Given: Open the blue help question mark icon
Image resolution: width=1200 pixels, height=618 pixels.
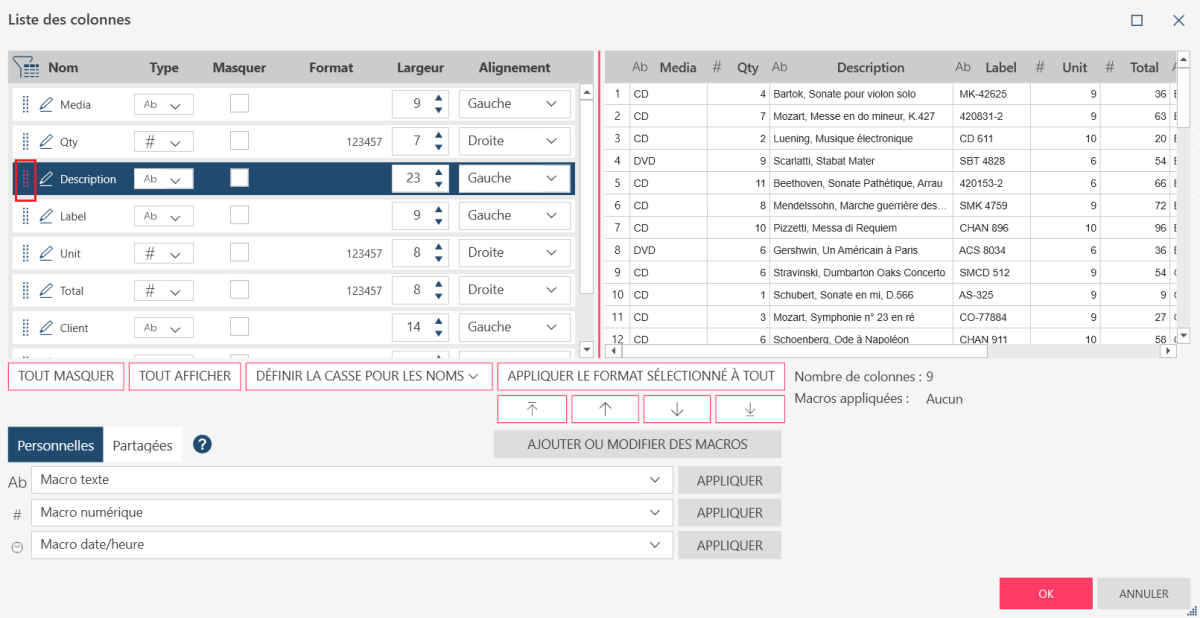Looking at the screenshot, I should click(x=202, y=445).
